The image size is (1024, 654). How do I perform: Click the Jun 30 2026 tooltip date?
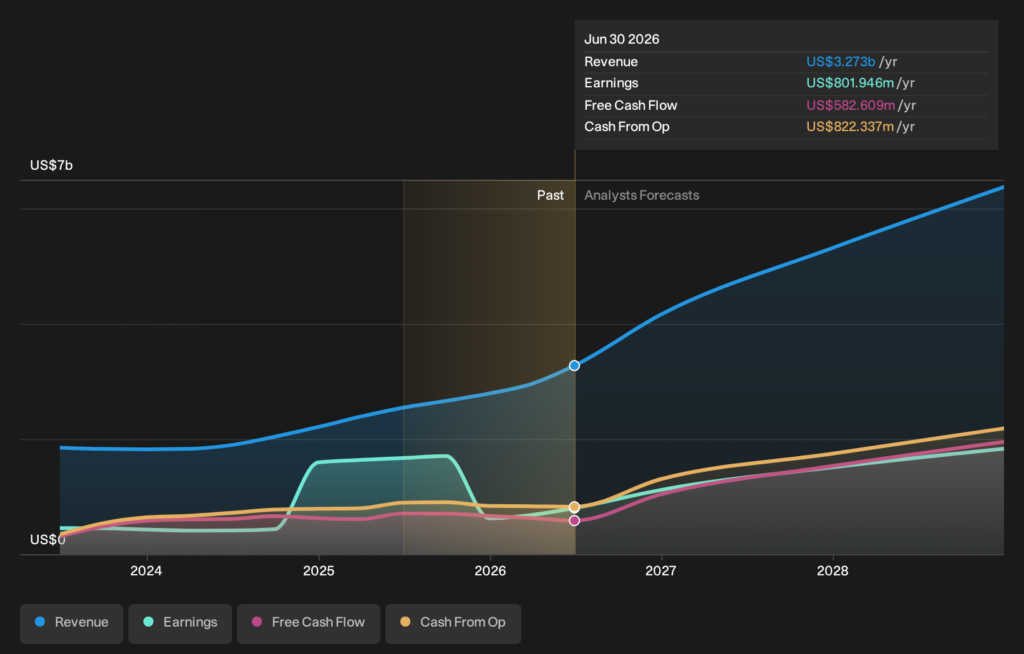tap(622, 39)
